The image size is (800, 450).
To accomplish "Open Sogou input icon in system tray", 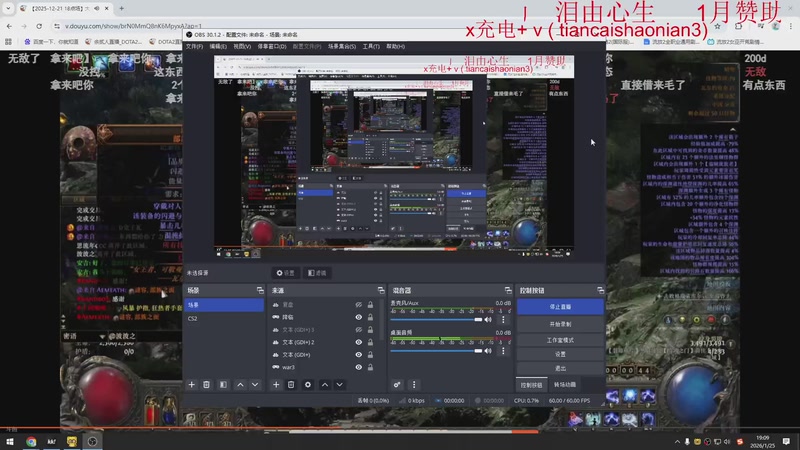I will [740, 441].
